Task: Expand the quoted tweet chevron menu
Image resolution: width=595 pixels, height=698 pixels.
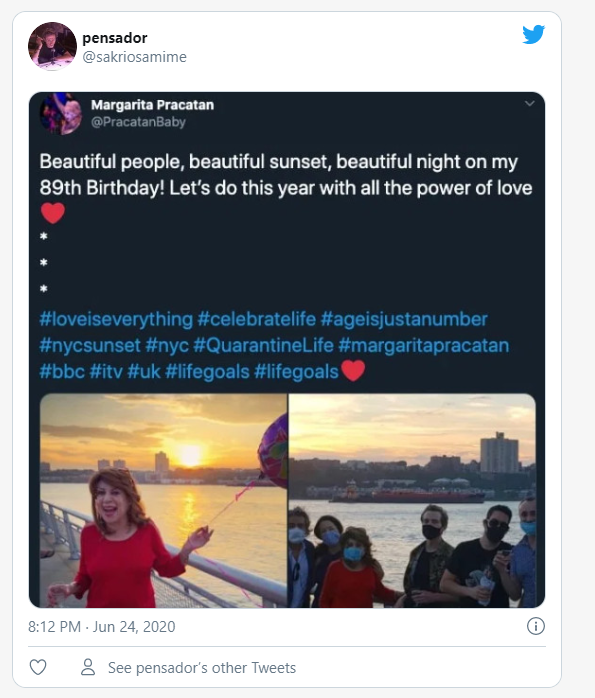Action: click(530, 104)
